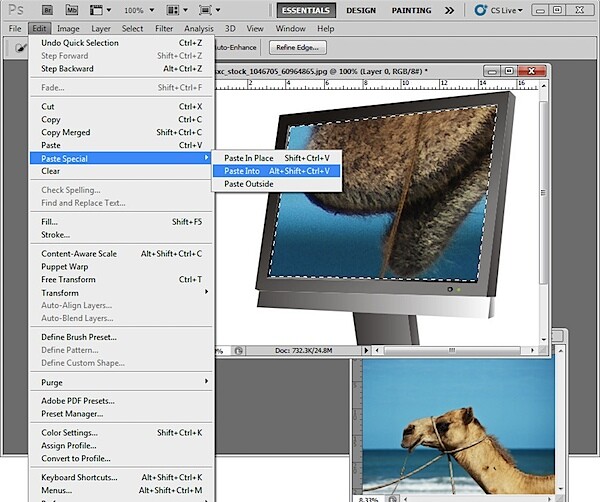600x502 pixels.
Task: Select Paste In Place
Action: (x=277, y=158)
